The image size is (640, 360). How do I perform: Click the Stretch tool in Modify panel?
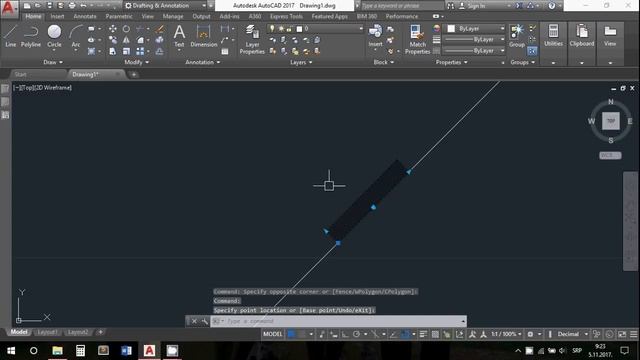coord(112,51)
